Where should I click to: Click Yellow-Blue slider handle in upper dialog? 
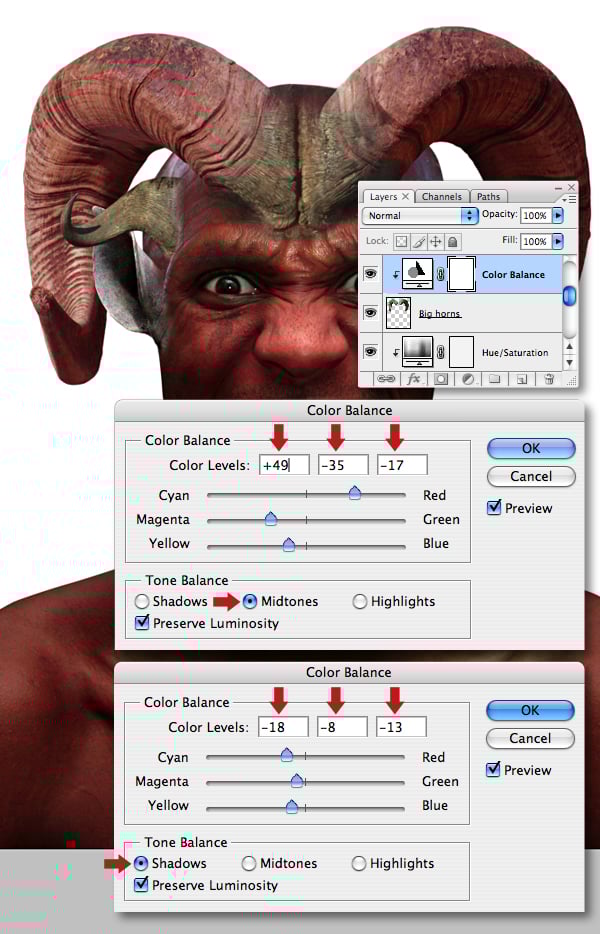pyautogui.click(x=289, y=544)
